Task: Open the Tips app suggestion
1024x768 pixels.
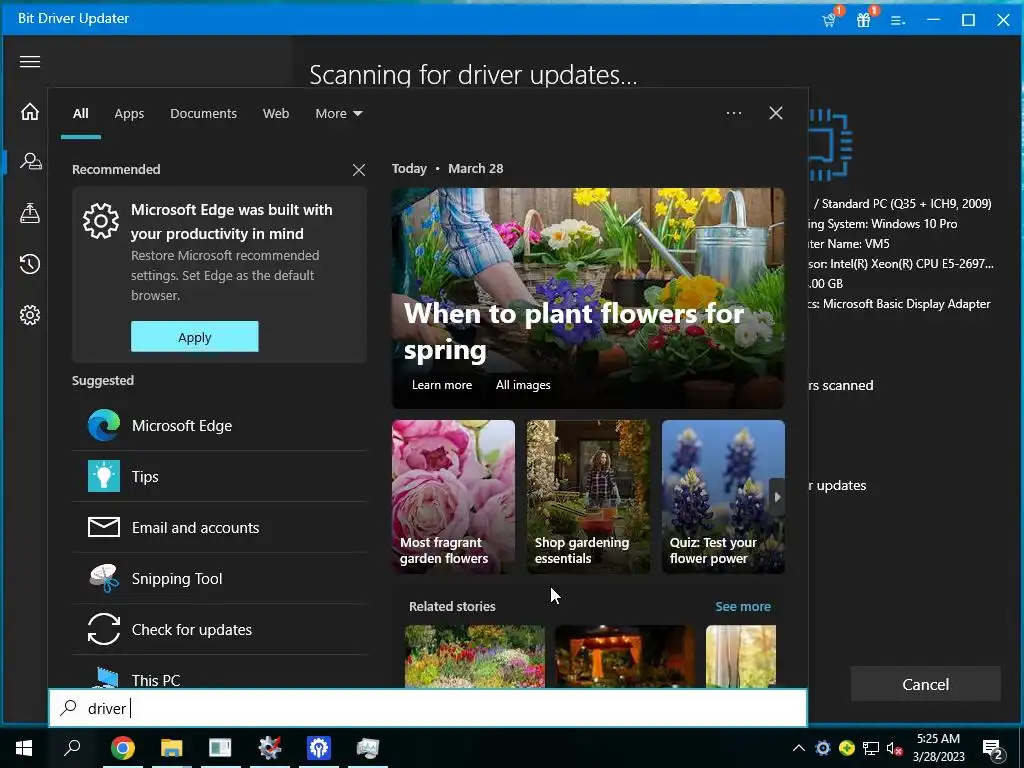Action: point(220,477)
